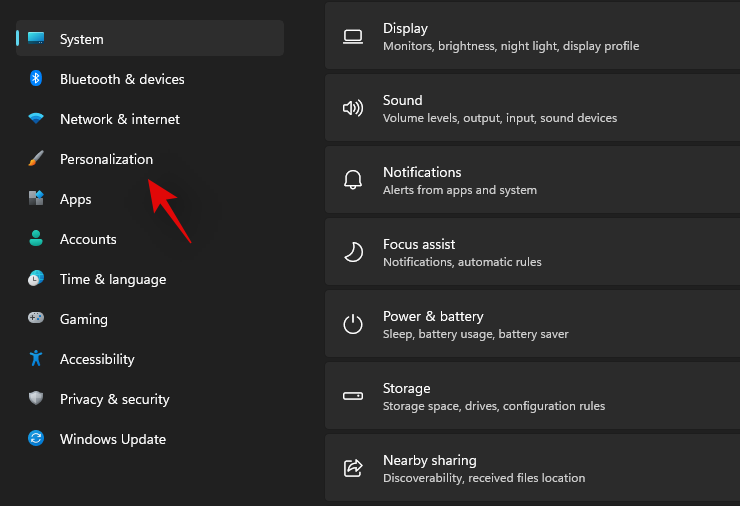This screenshot has width=740, height=506.
Task: Click the Accessibility figure icon
Action: click(x=36, y=359)
